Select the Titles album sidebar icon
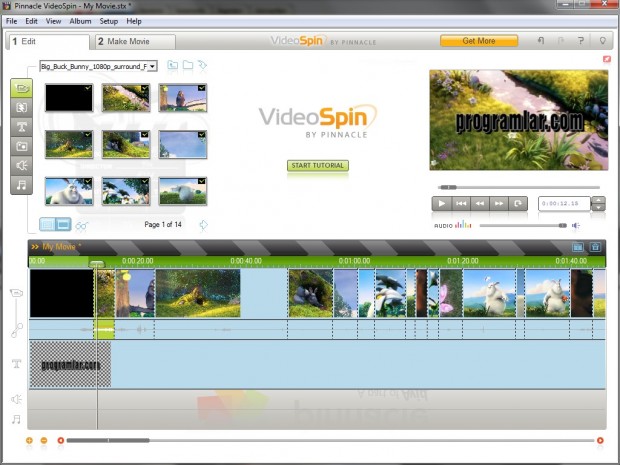This screenshot has width=620, height=465. point(21,127)
